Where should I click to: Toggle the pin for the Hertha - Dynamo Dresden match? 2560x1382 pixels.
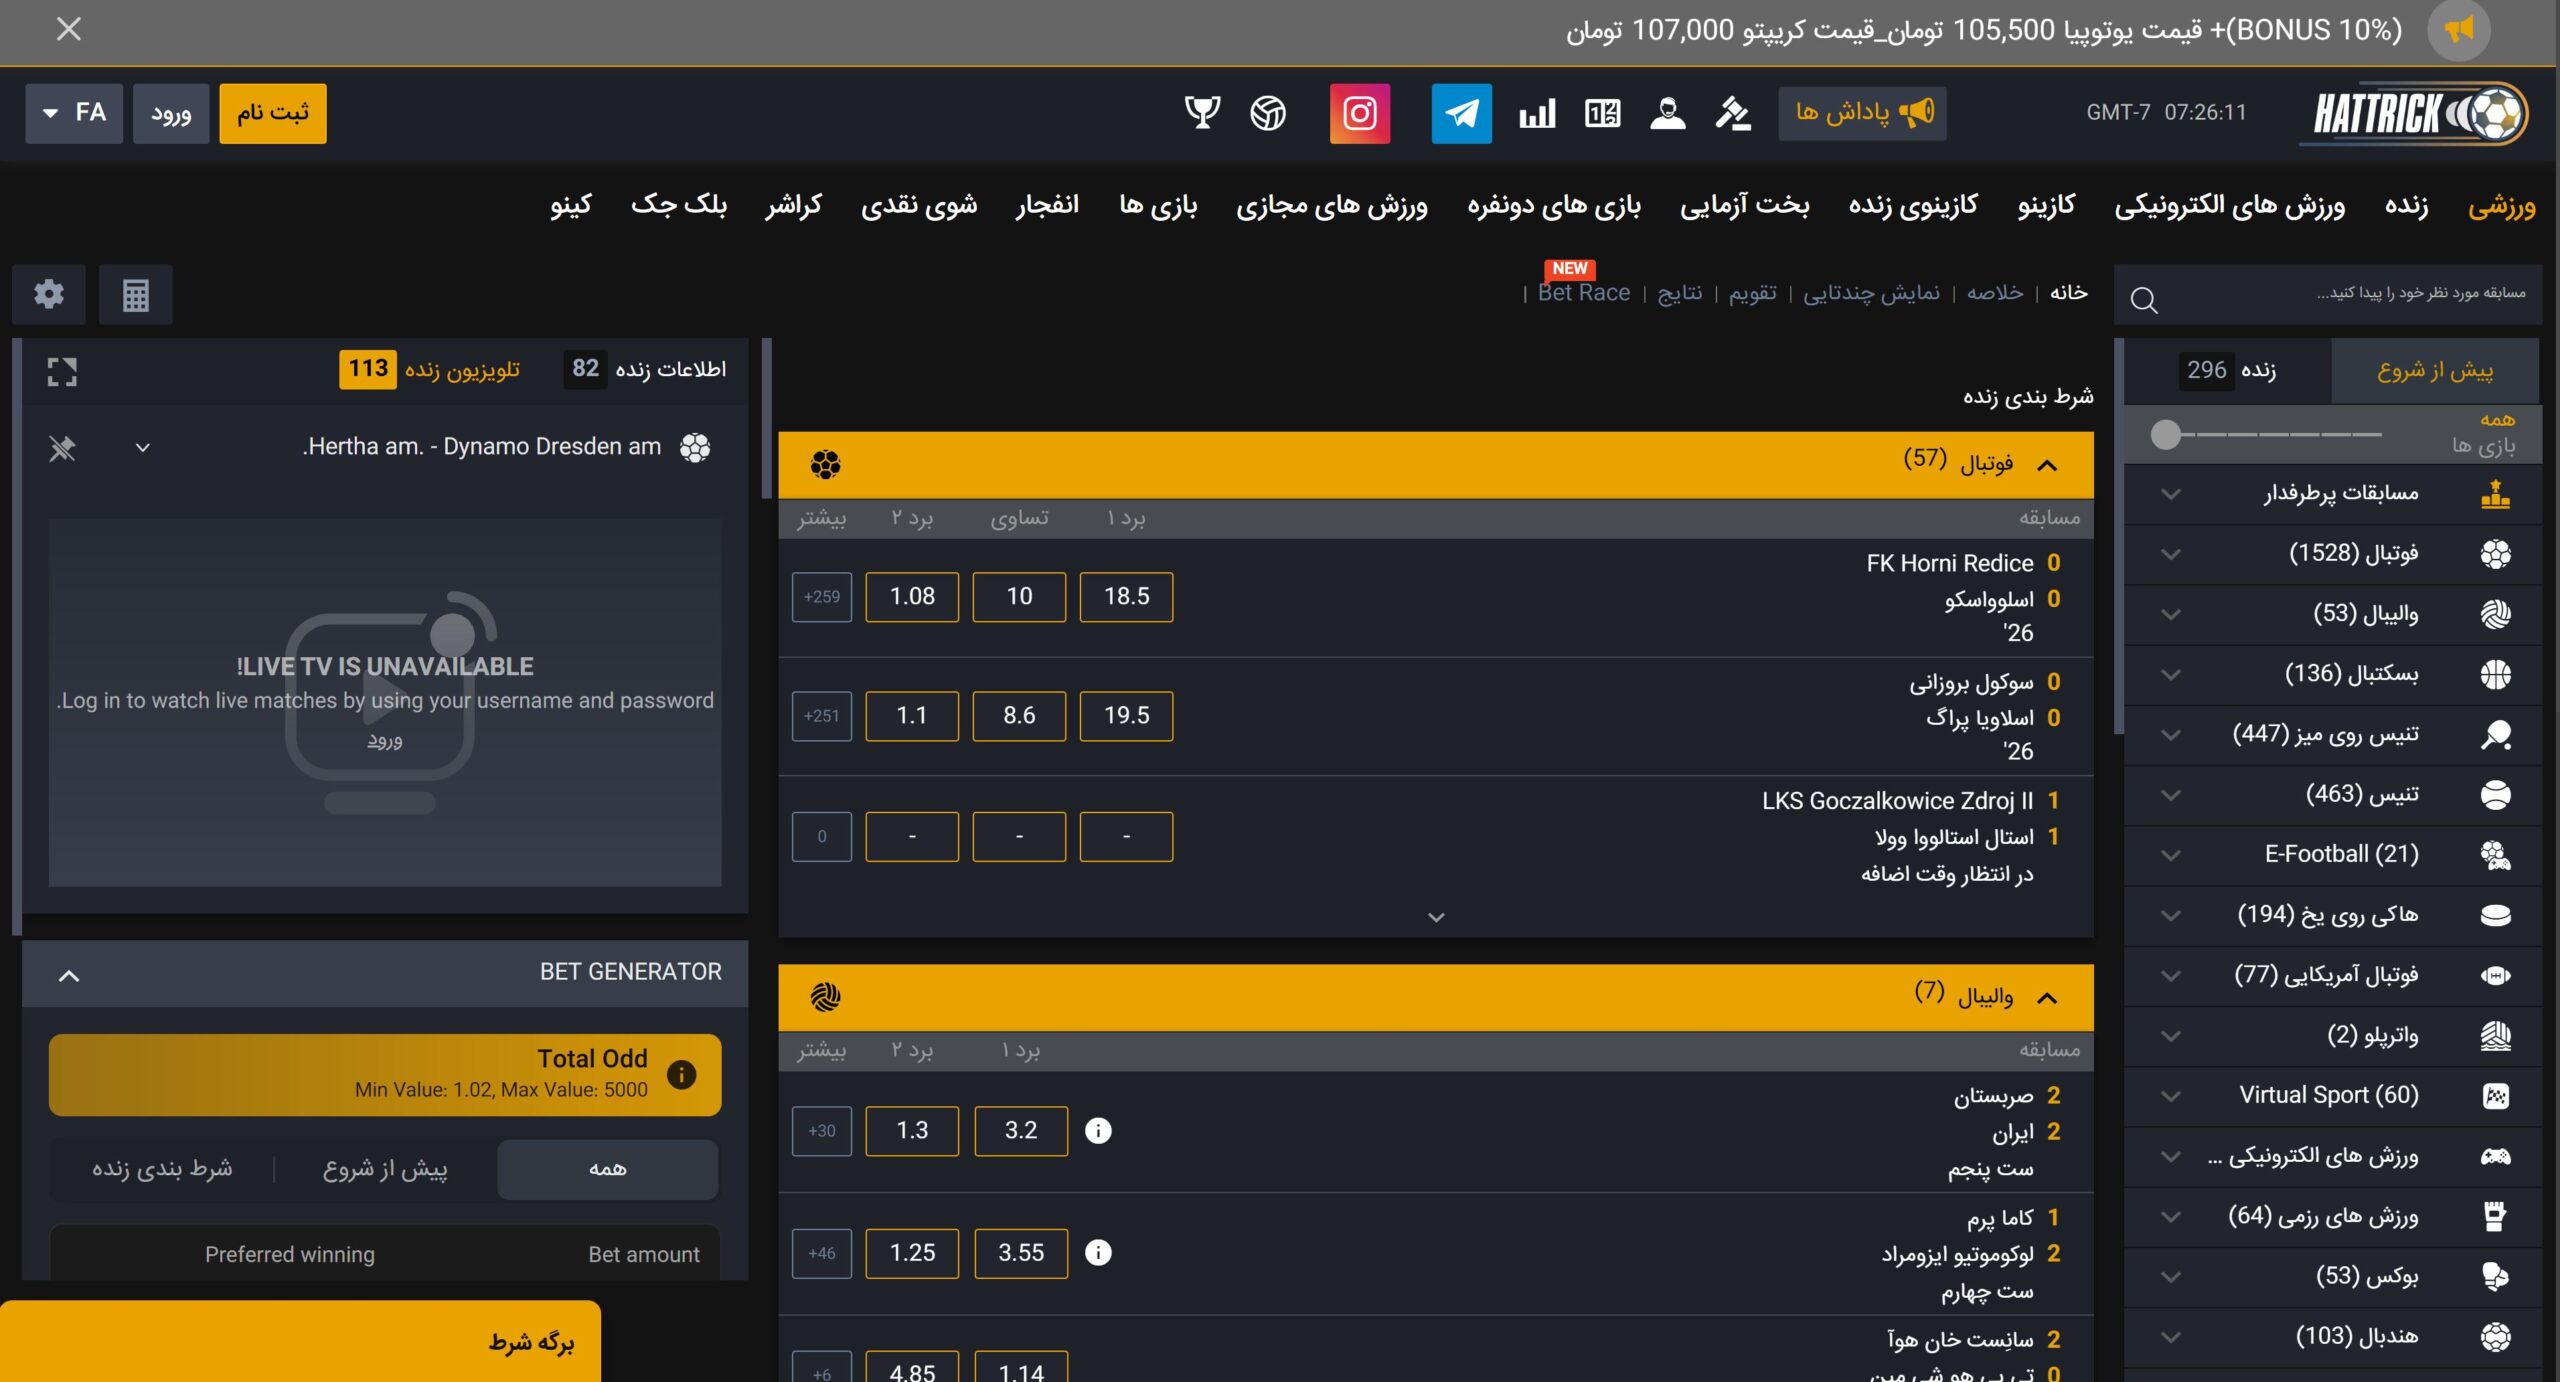pyautogui.click(x=62, y=447)
